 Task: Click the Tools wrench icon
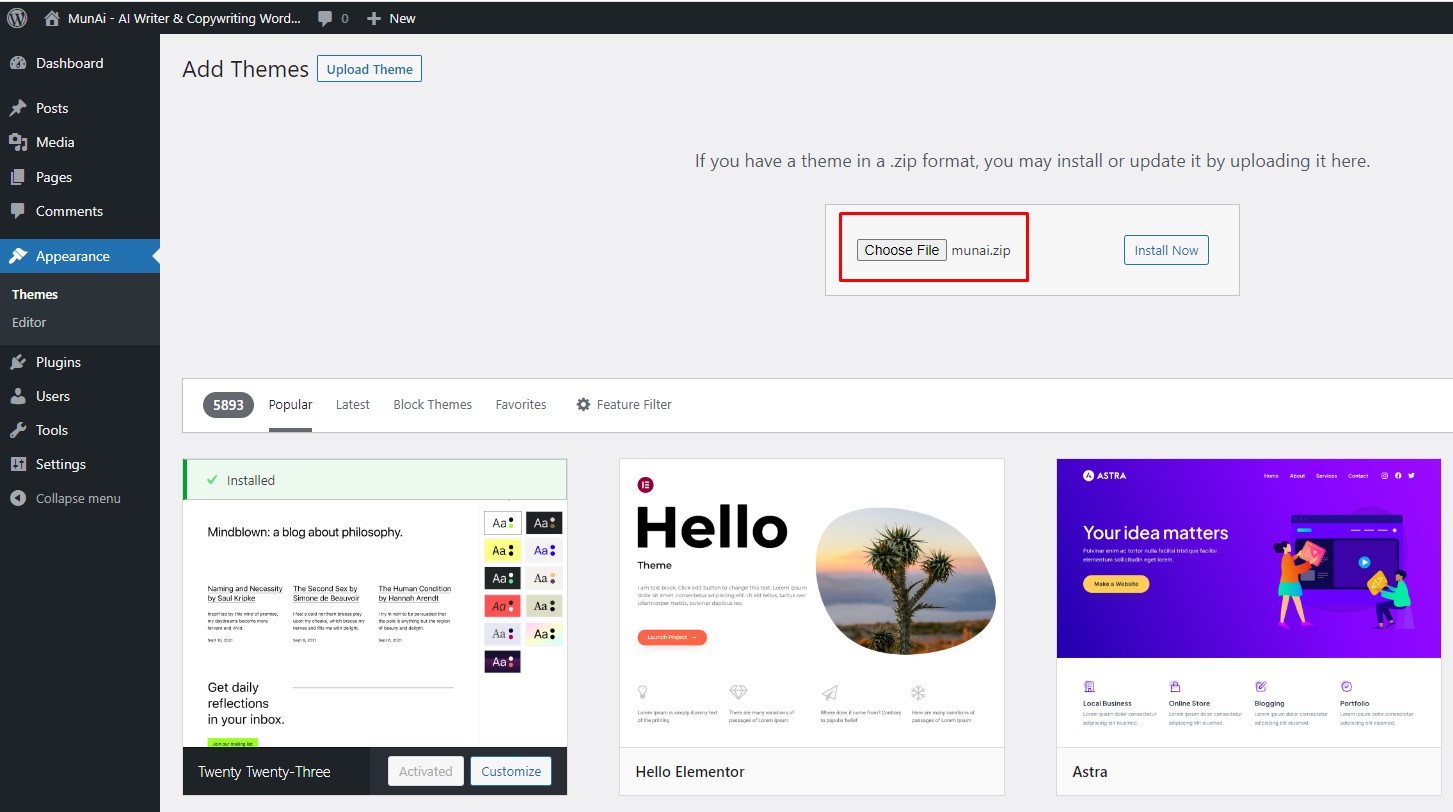point(18,430)
